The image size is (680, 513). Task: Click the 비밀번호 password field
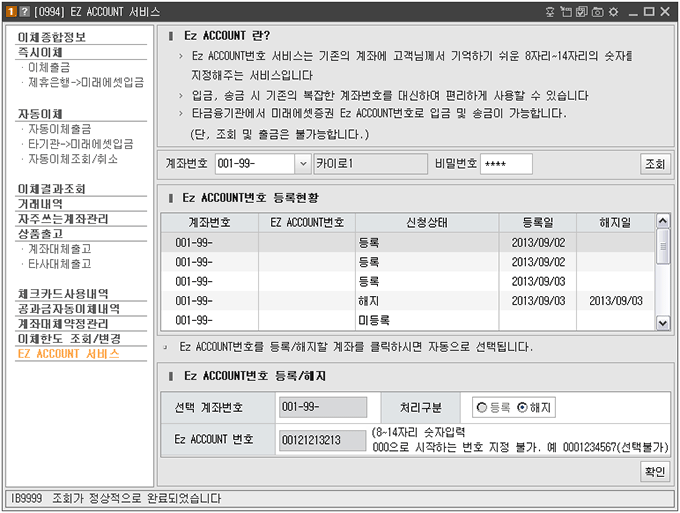506,164
